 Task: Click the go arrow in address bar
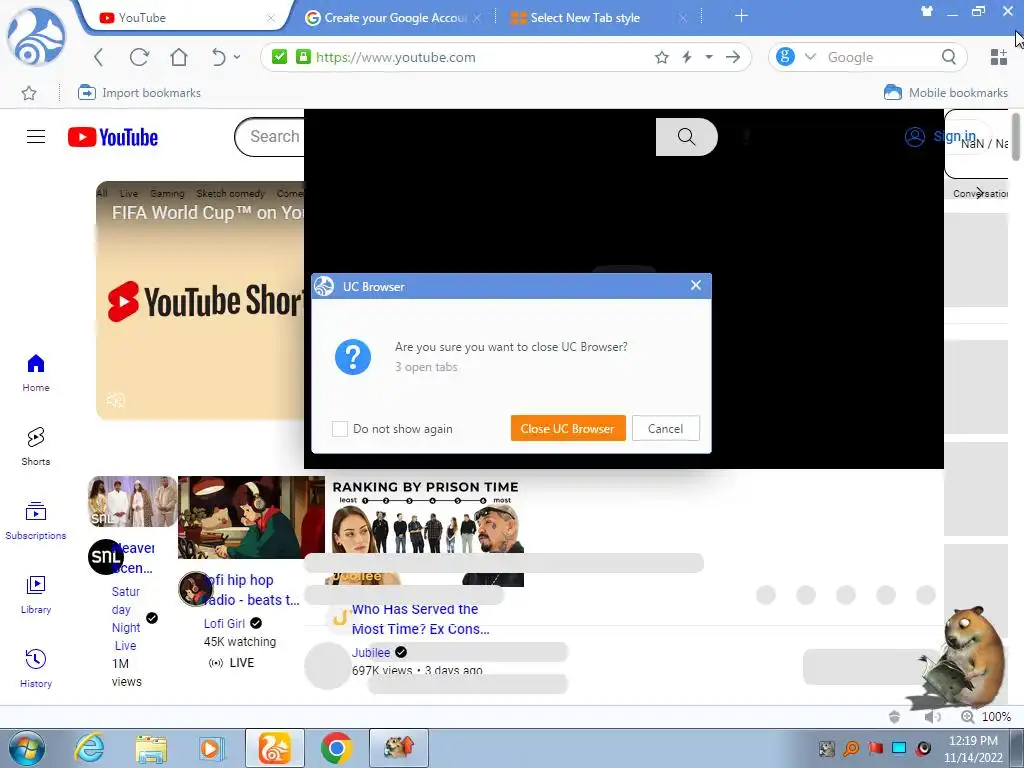[x=733, y=57]
